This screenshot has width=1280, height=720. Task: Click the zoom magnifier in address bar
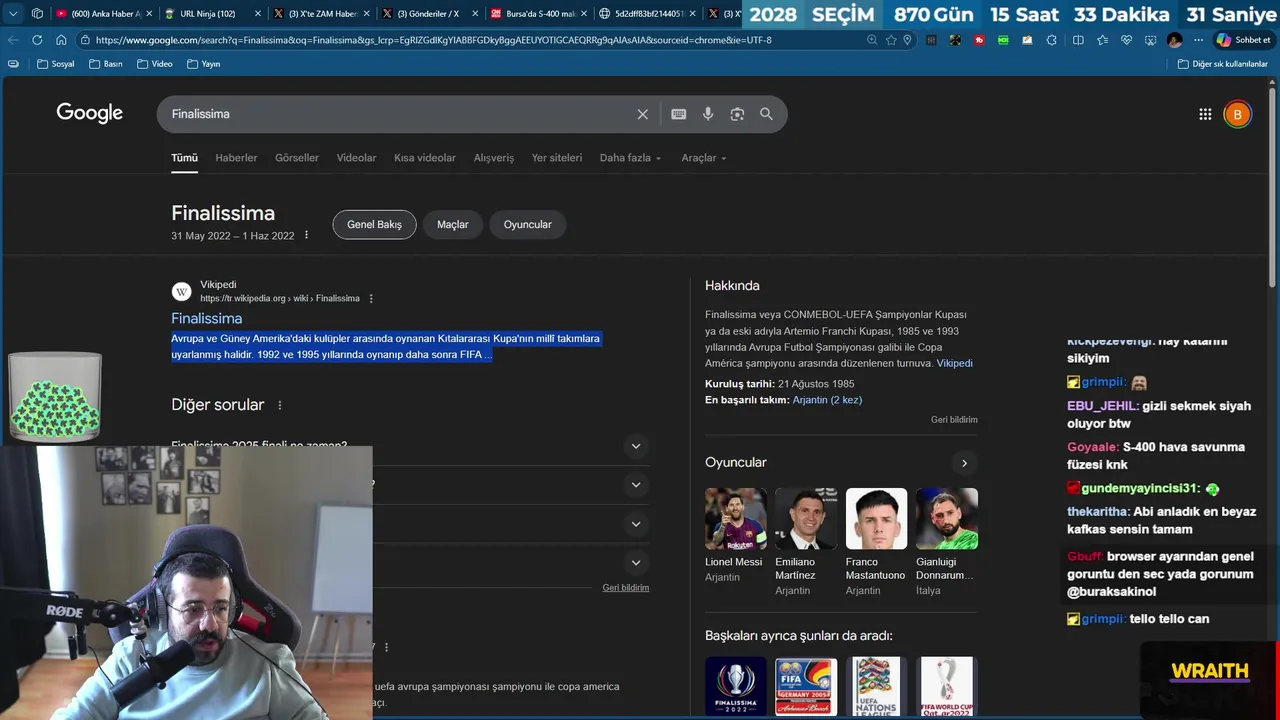point(872,40)
